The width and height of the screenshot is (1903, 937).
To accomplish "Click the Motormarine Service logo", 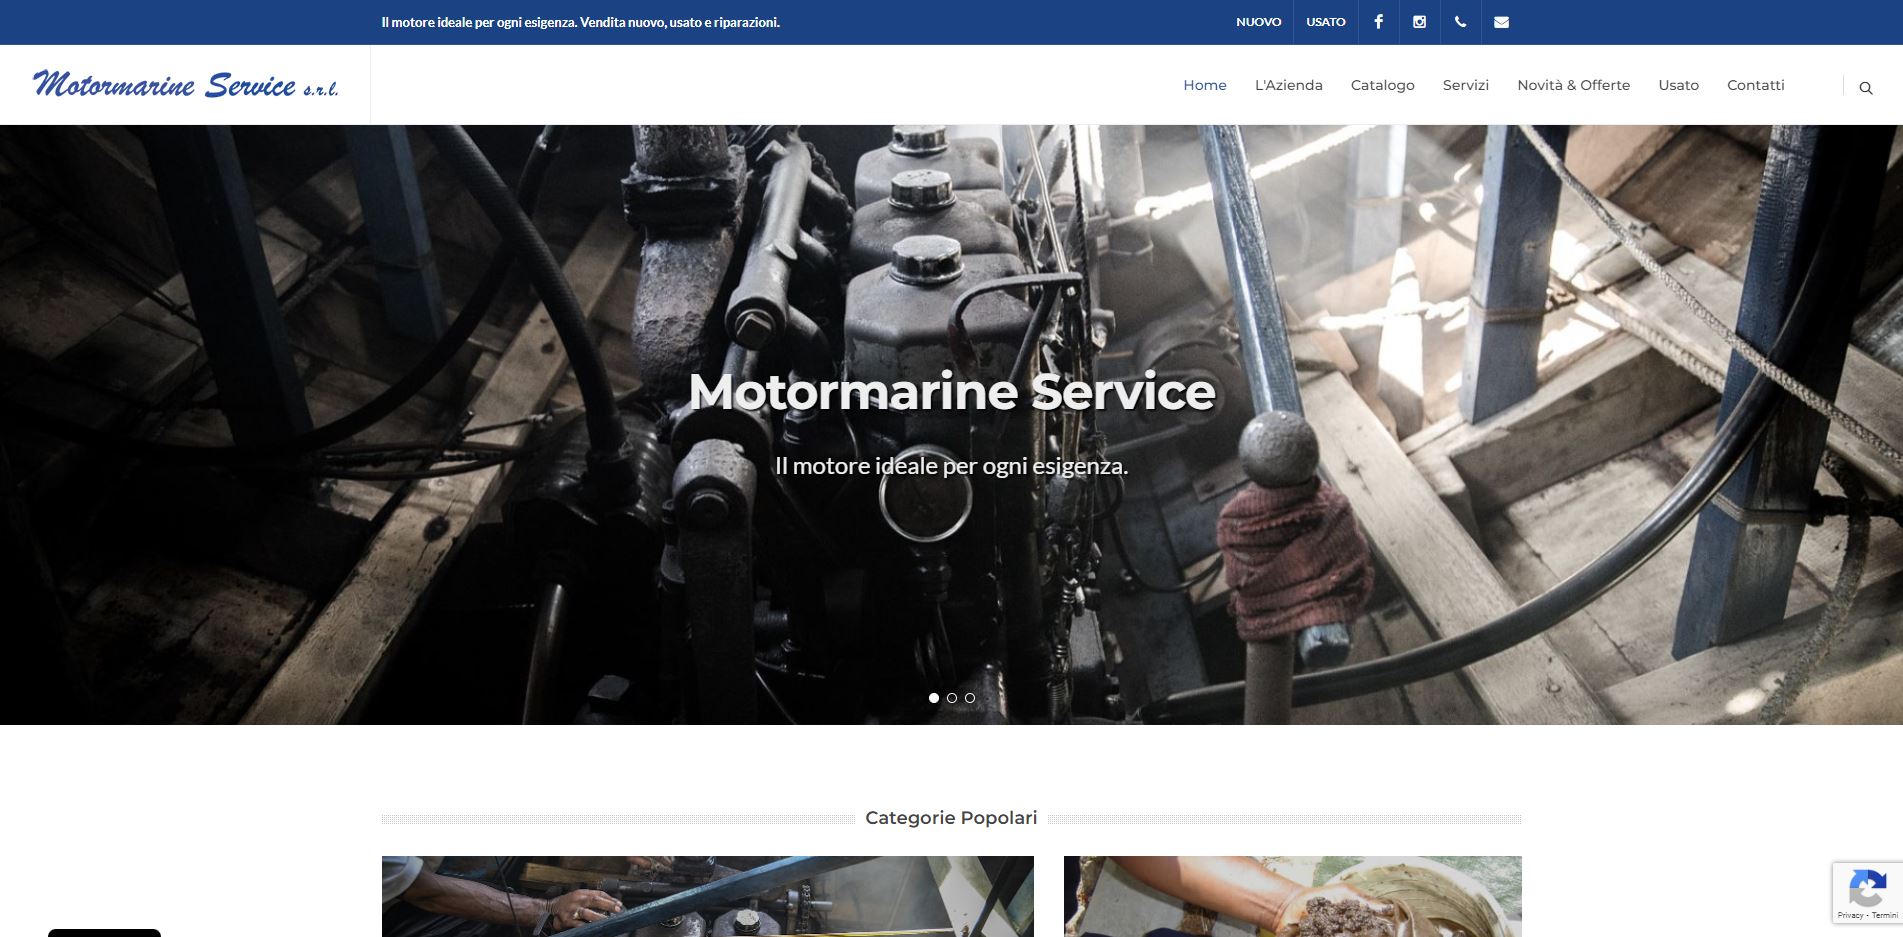I will [x=186, y=84].
